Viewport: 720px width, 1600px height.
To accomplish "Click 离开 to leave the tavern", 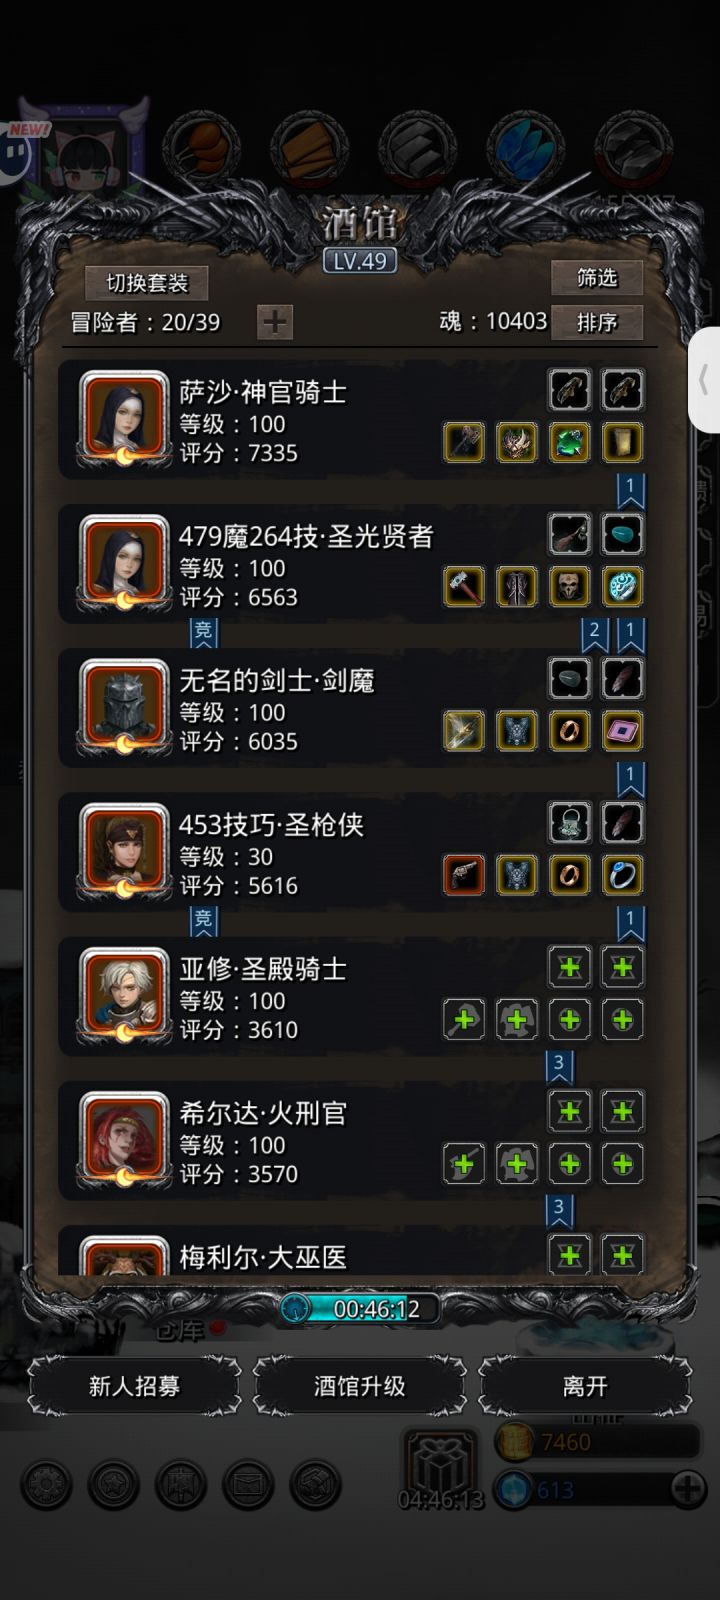I will [585, 1386].
